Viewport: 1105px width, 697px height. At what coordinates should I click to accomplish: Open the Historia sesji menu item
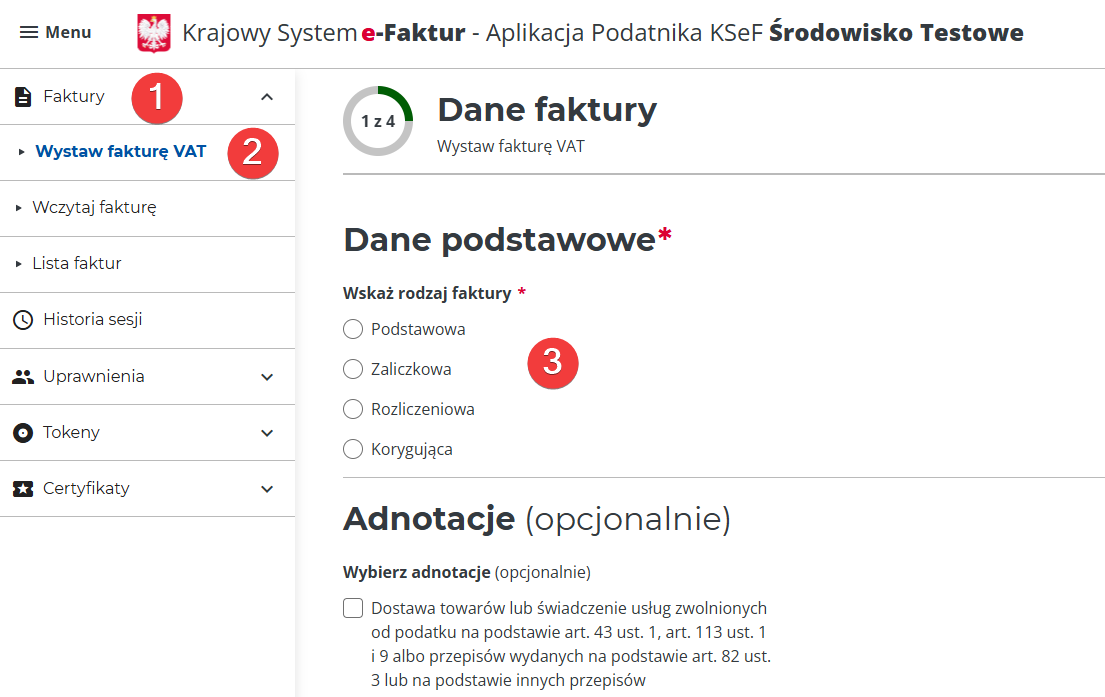pos(90,320)
